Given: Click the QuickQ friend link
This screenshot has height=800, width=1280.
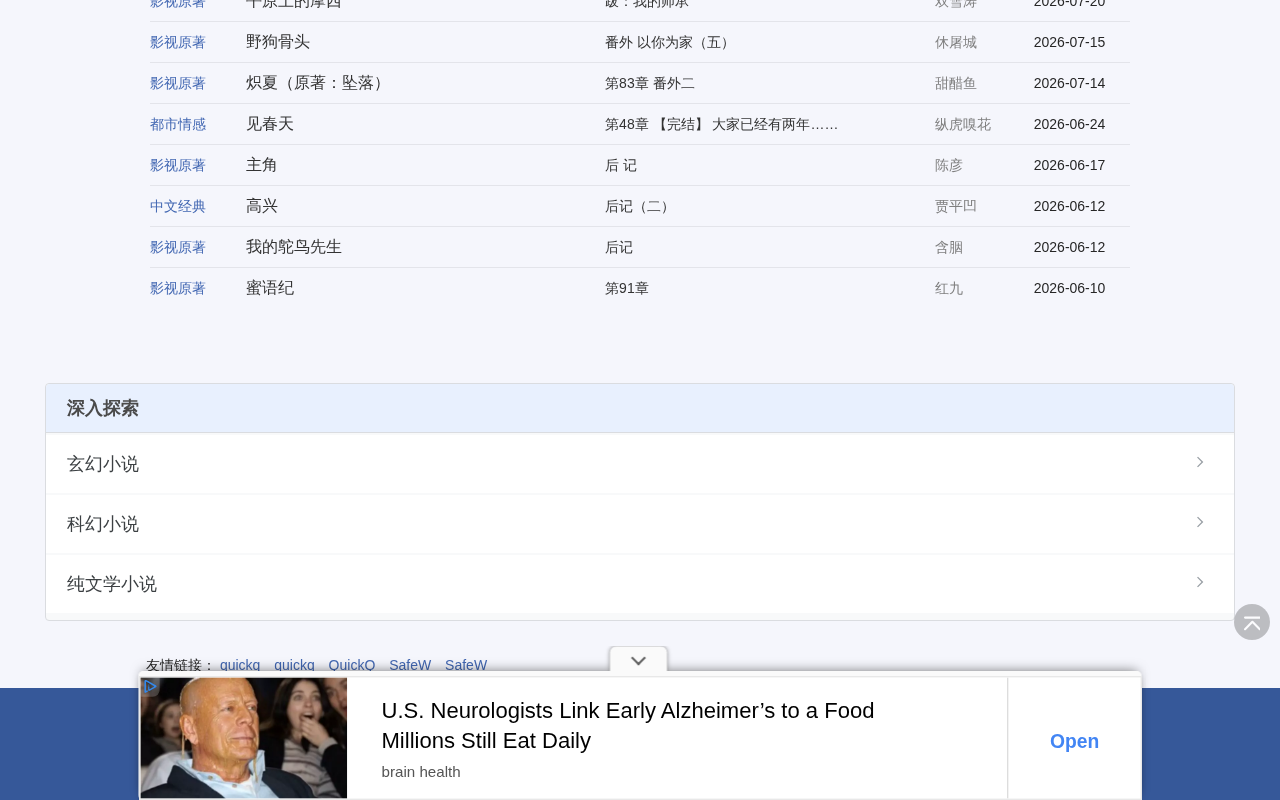Looking at the screenshot, I should coord(352,665).
